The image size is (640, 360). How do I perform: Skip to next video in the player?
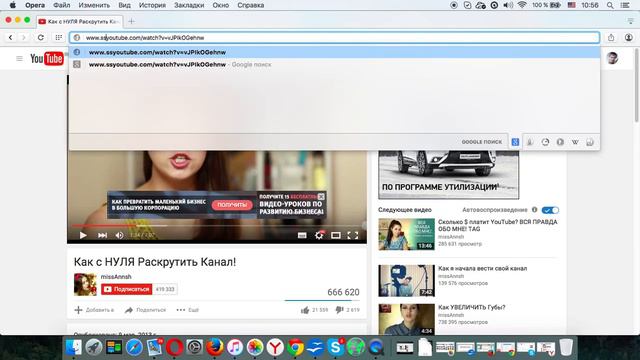coord(102,235)
